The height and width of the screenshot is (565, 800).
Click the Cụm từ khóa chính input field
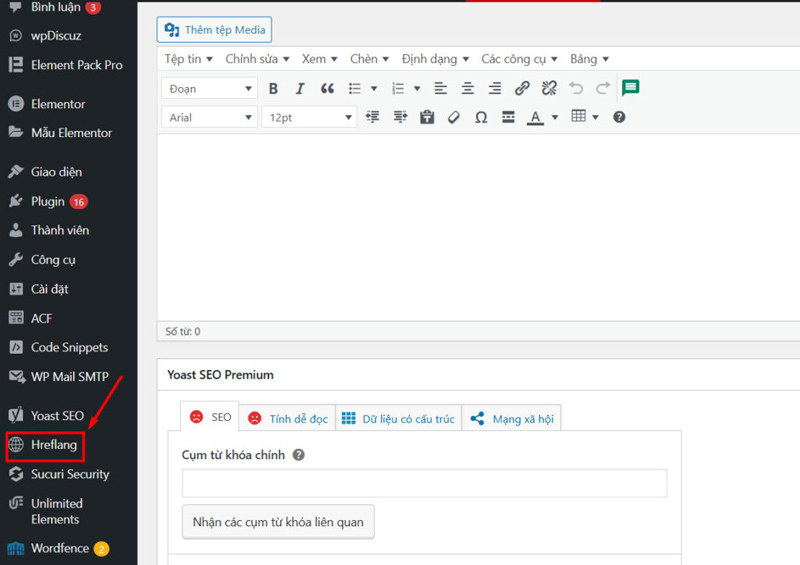[424, 483]
